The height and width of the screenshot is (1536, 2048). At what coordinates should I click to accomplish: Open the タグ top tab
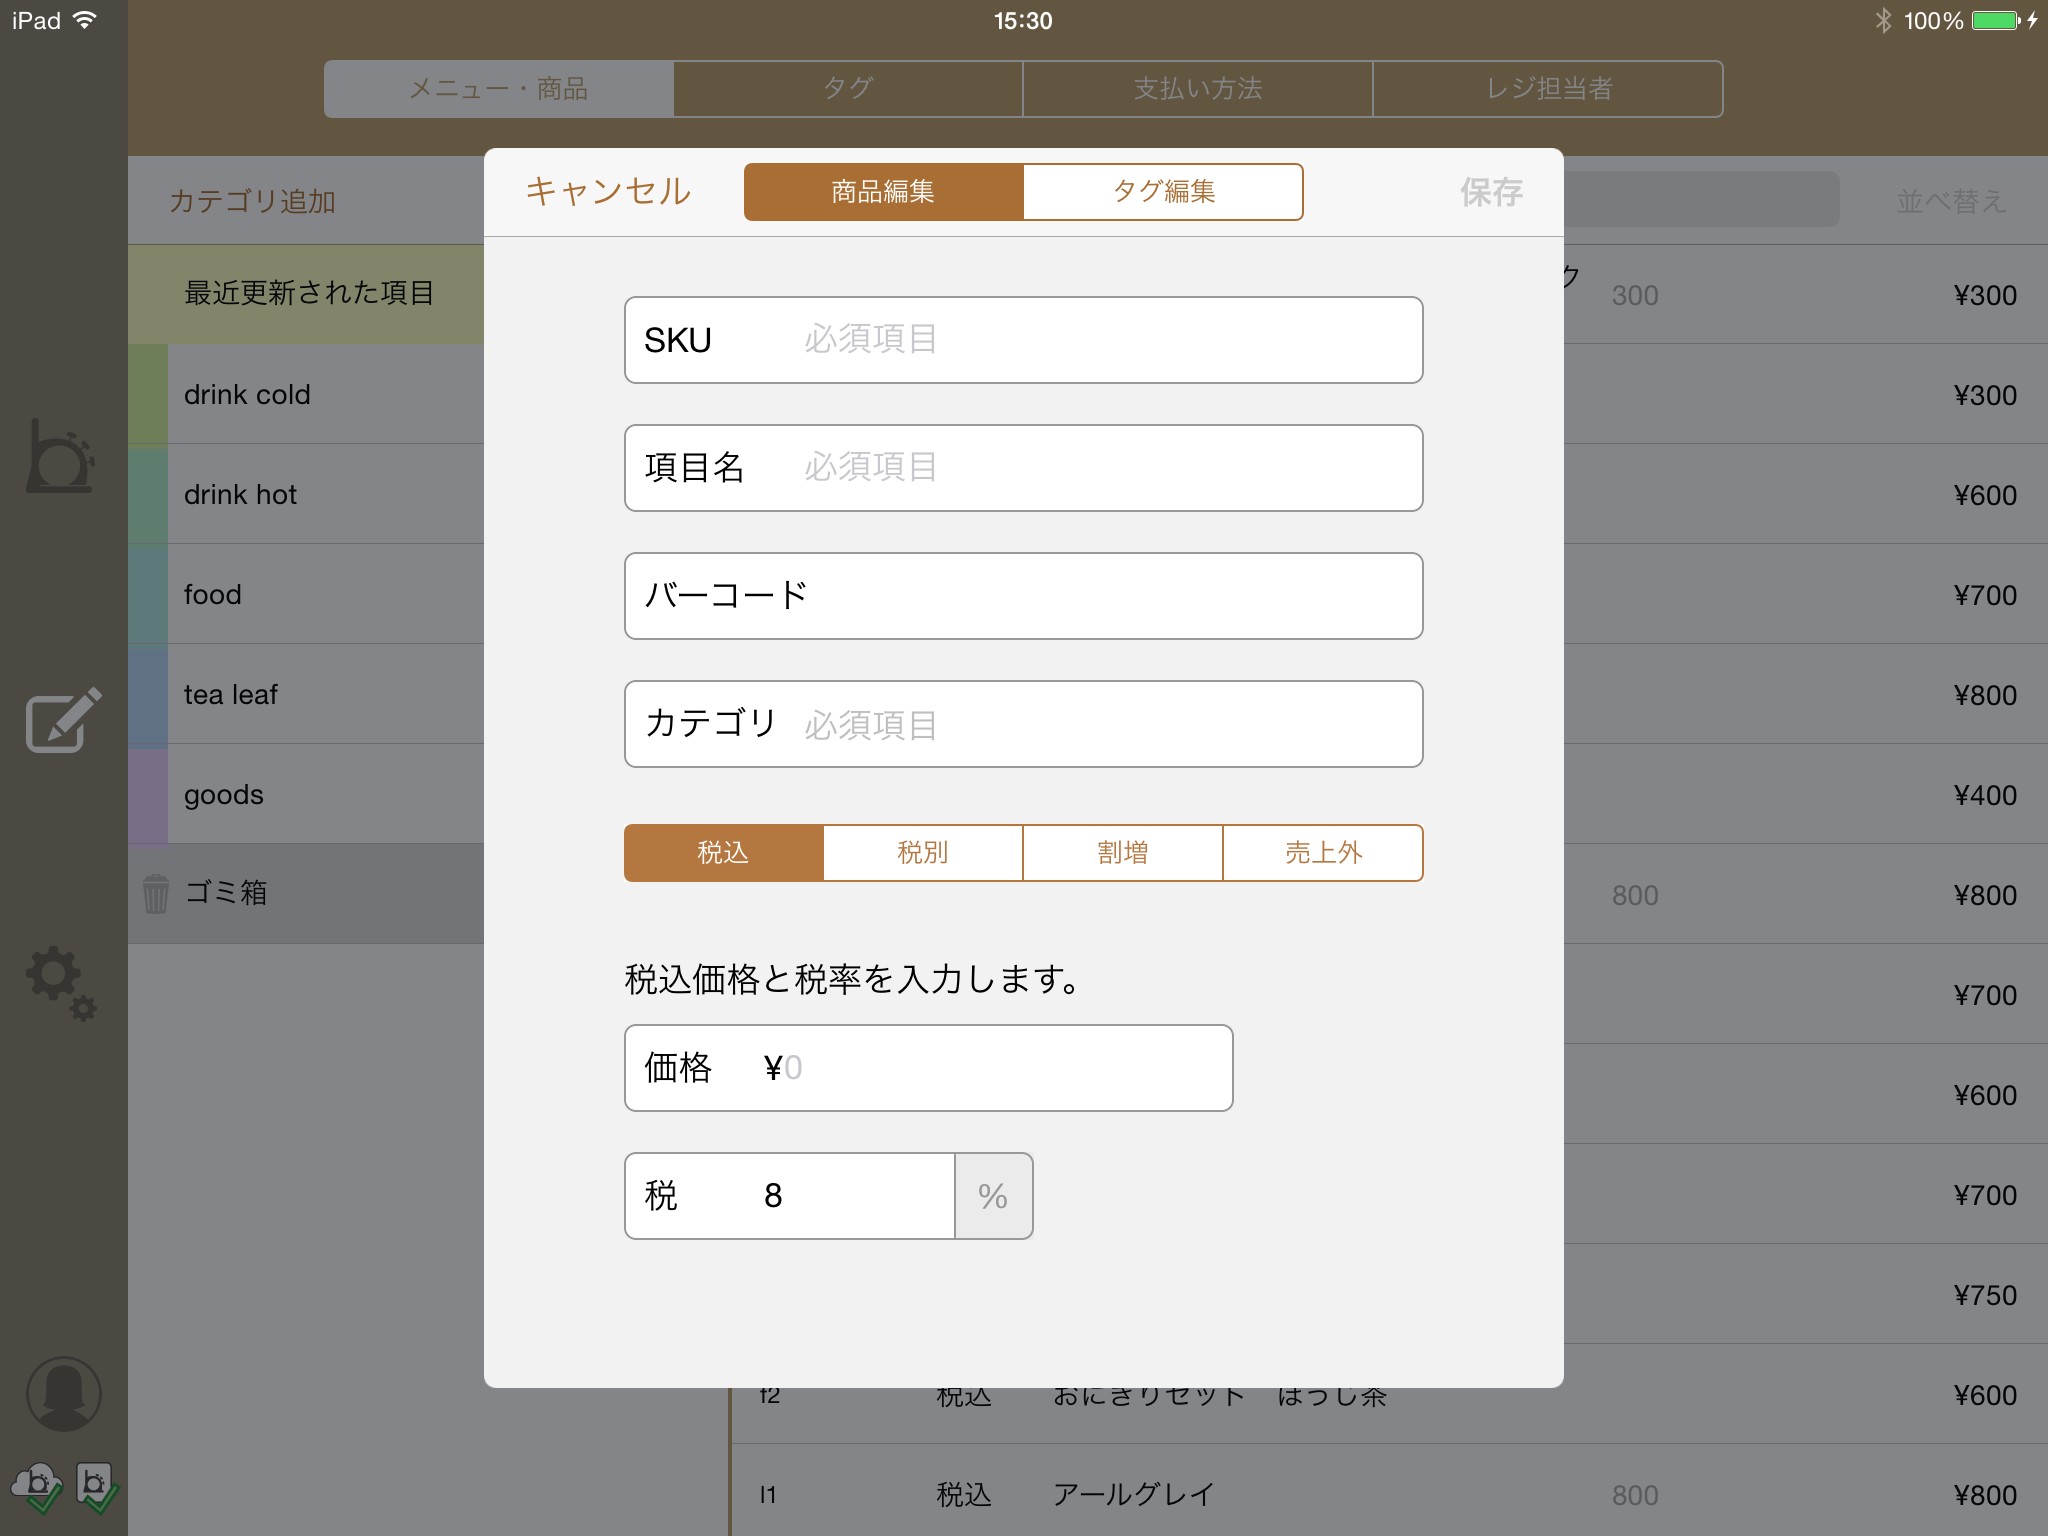pos(848,89)
